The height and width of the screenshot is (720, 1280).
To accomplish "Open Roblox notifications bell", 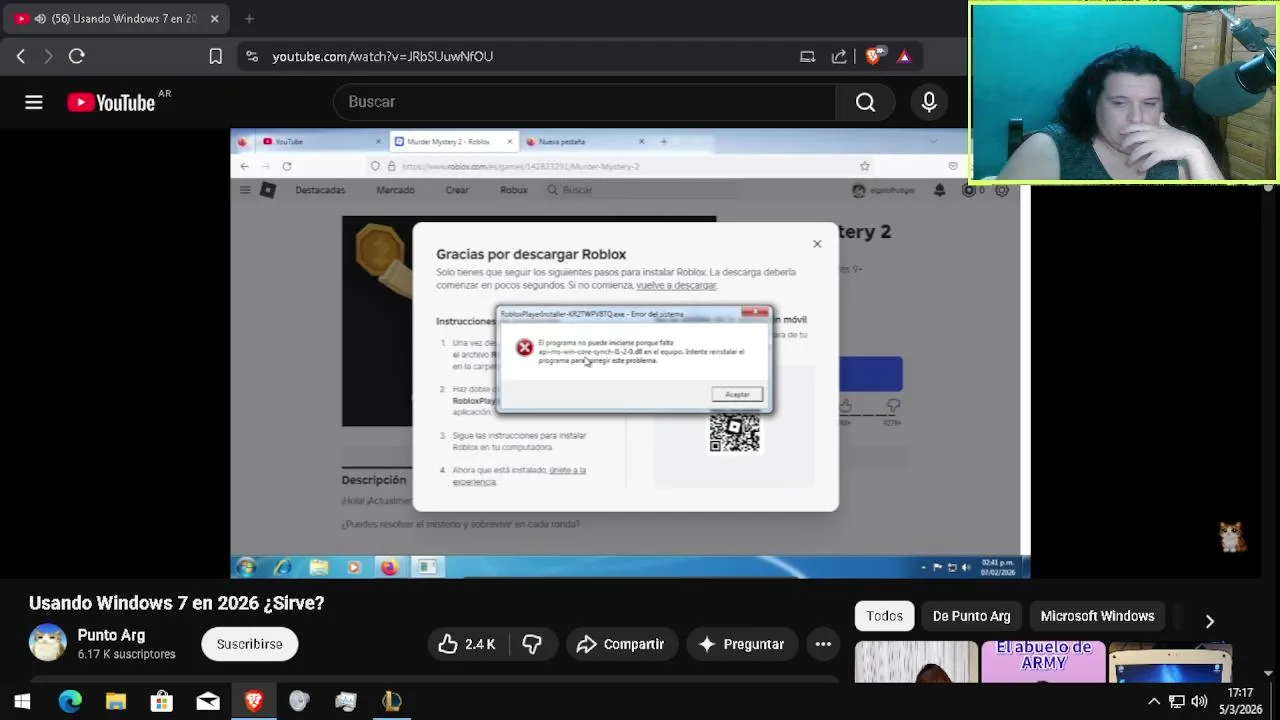I will [x=939, y=190].
